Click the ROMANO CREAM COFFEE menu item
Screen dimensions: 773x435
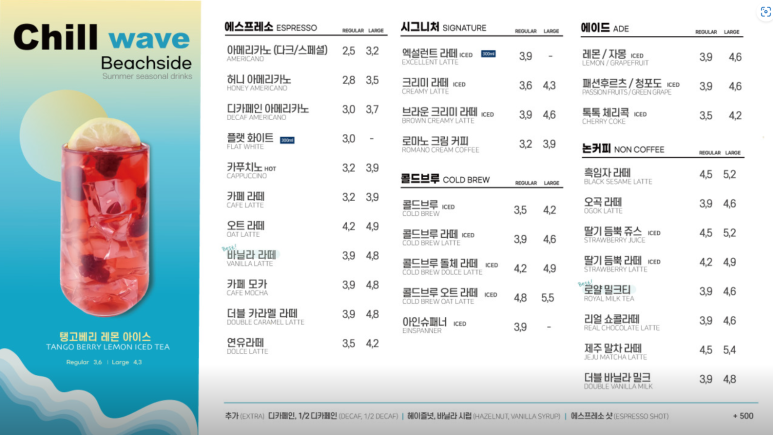tap(440, 145)
